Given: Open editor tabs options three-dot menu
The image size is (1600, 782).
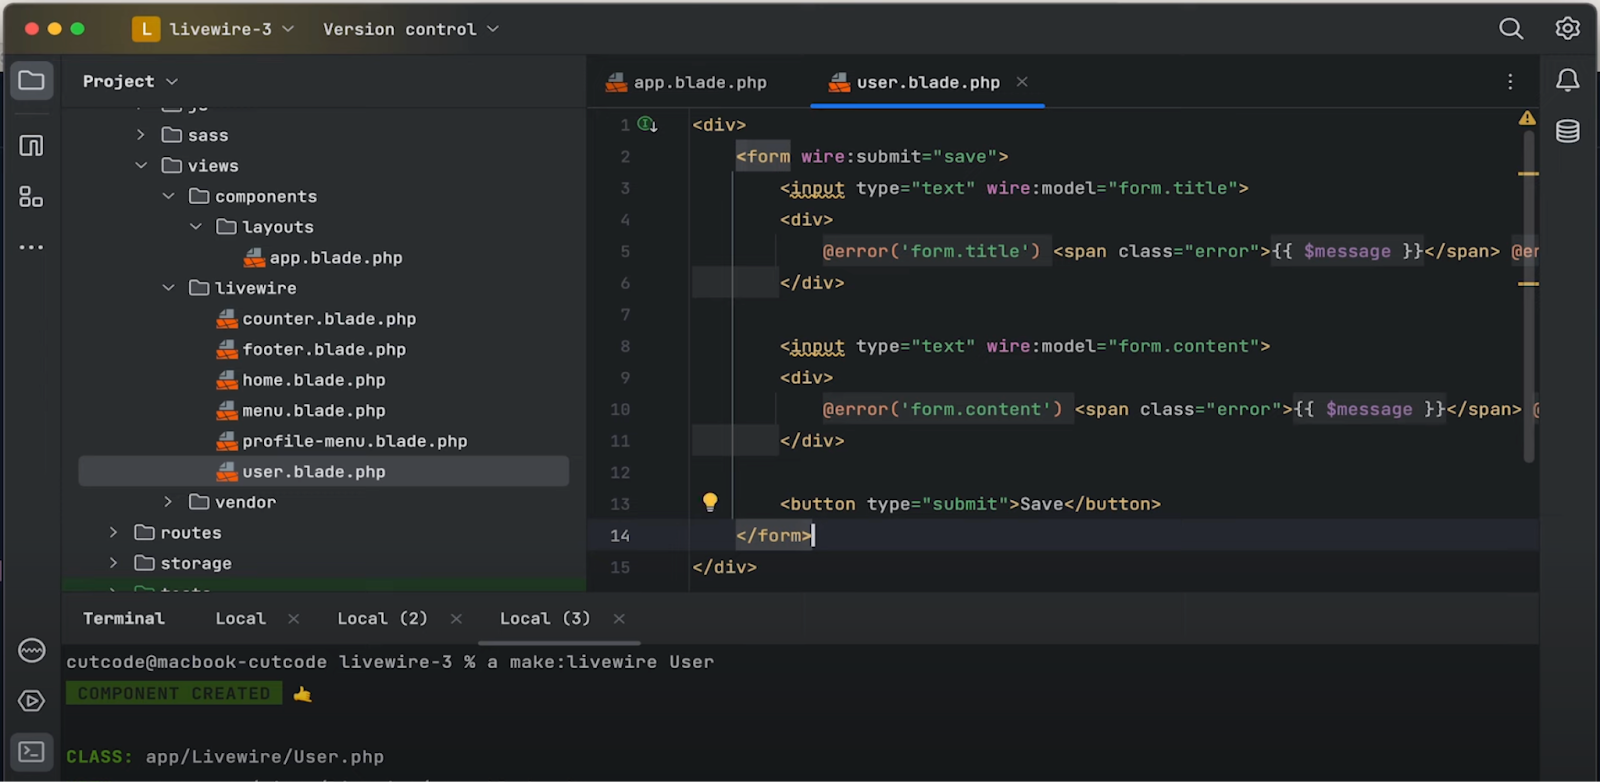Looking at the screenshot, I should (1510, 82).
